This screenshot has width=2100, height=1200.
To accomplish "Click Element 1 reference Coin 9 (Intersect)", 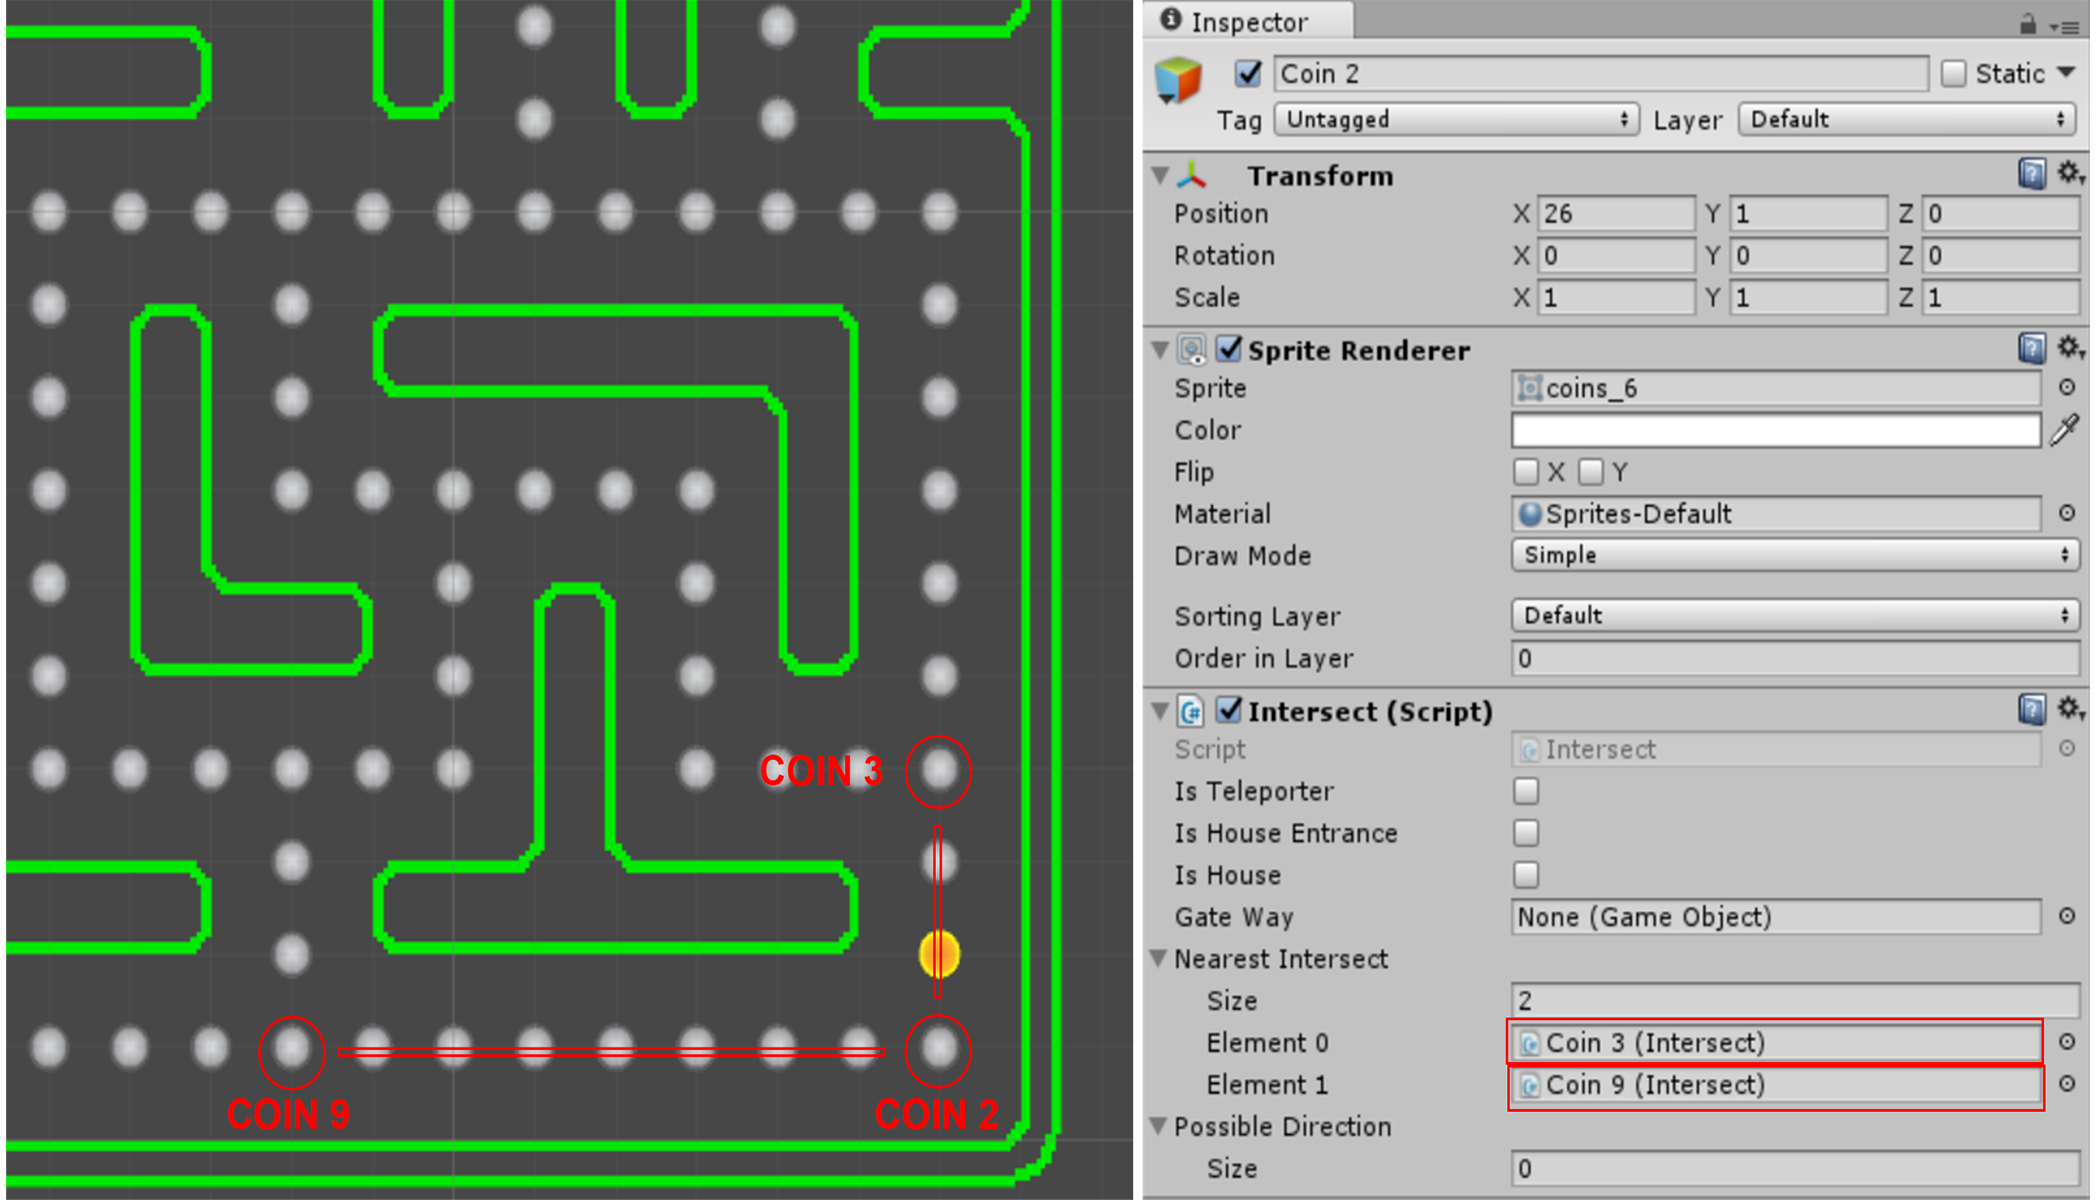I will point(1776,1085).
